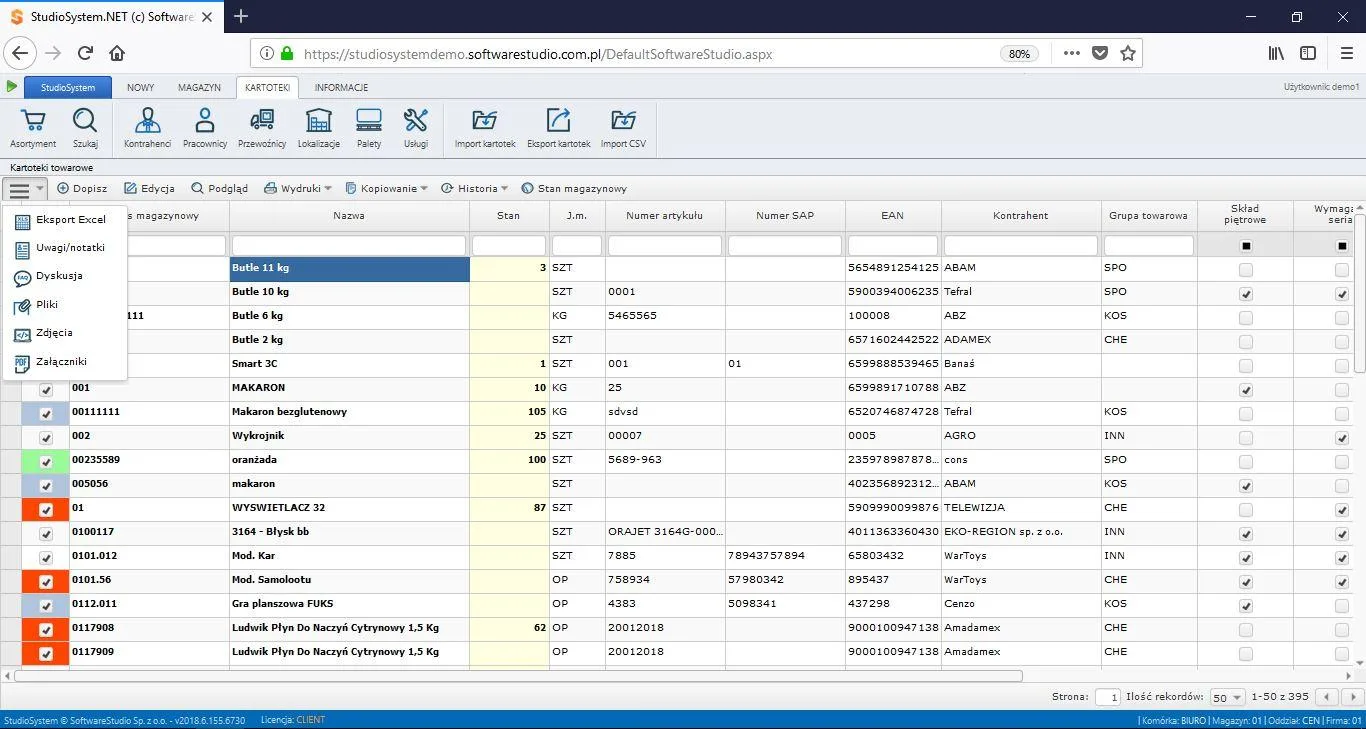Toggle the row checkbox for 00235589 oranżada
Screen dimensions: 1366x729
[x=46, y=461]
